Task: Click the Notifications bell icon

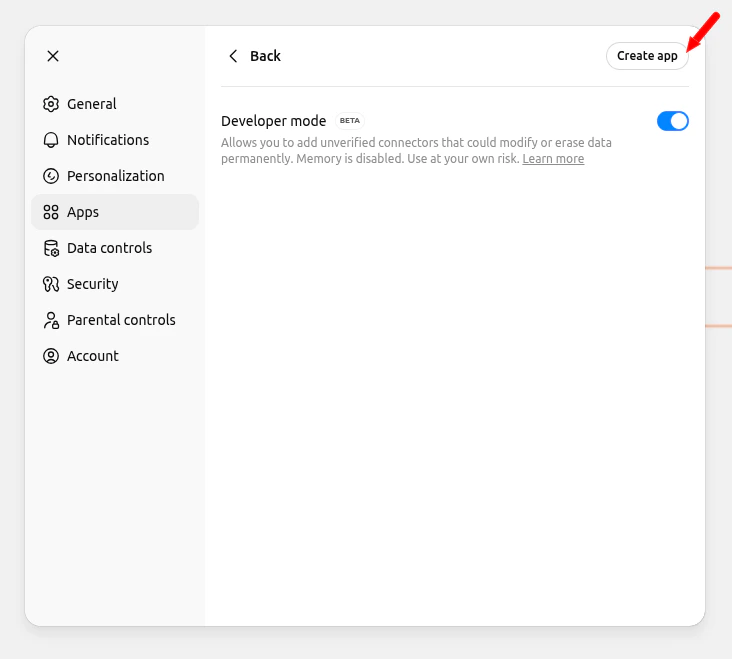Action: pyautogui.click(x=51, y=140)
